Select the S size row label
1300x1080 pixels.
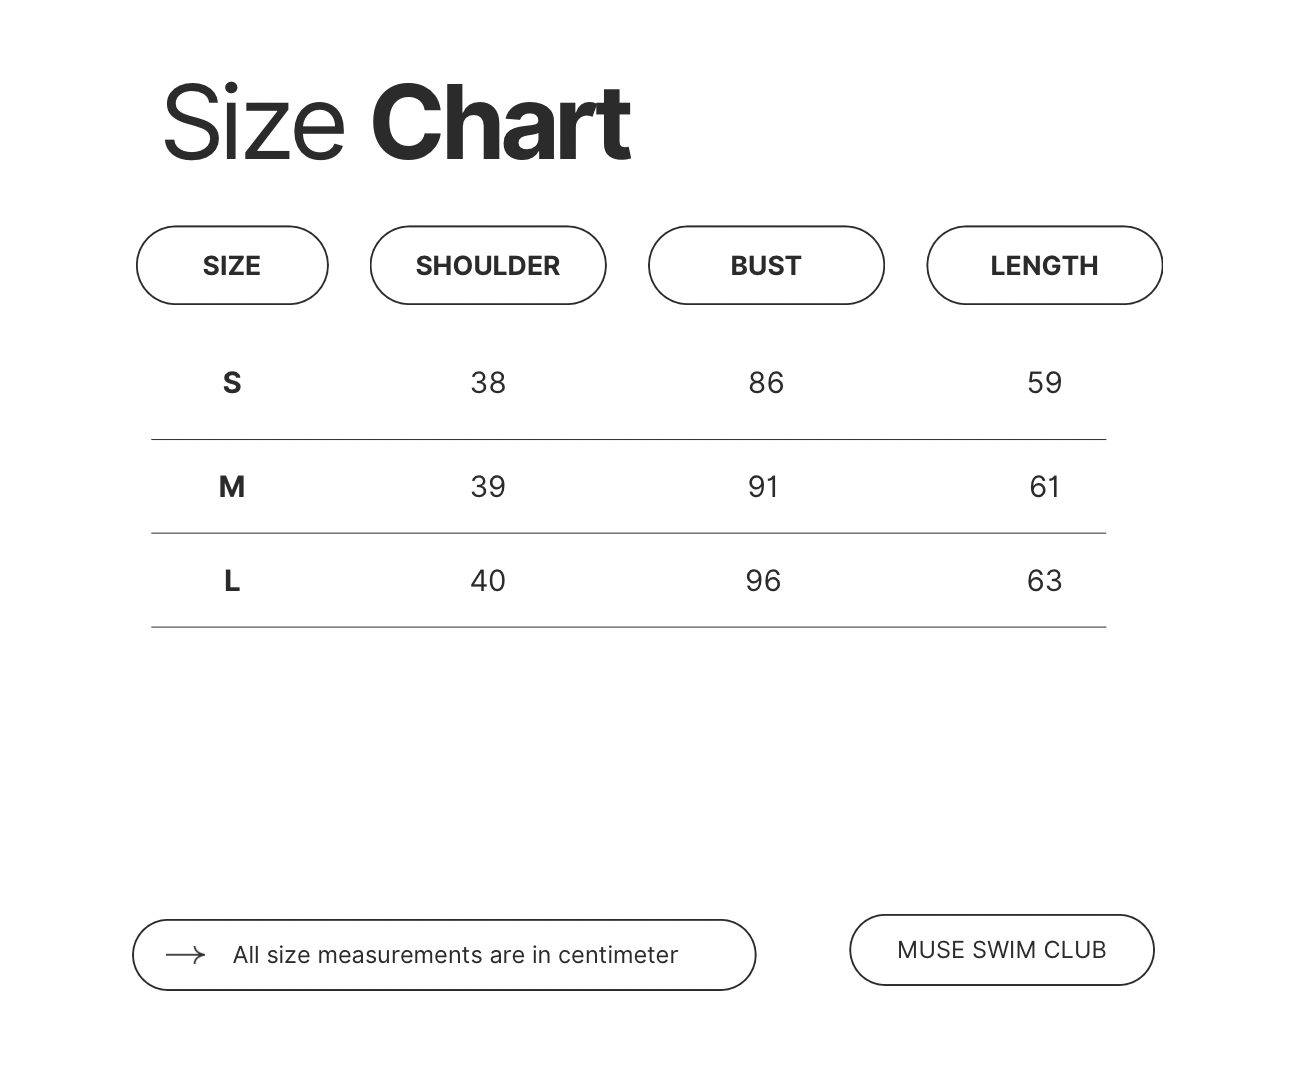pos(232,383)
